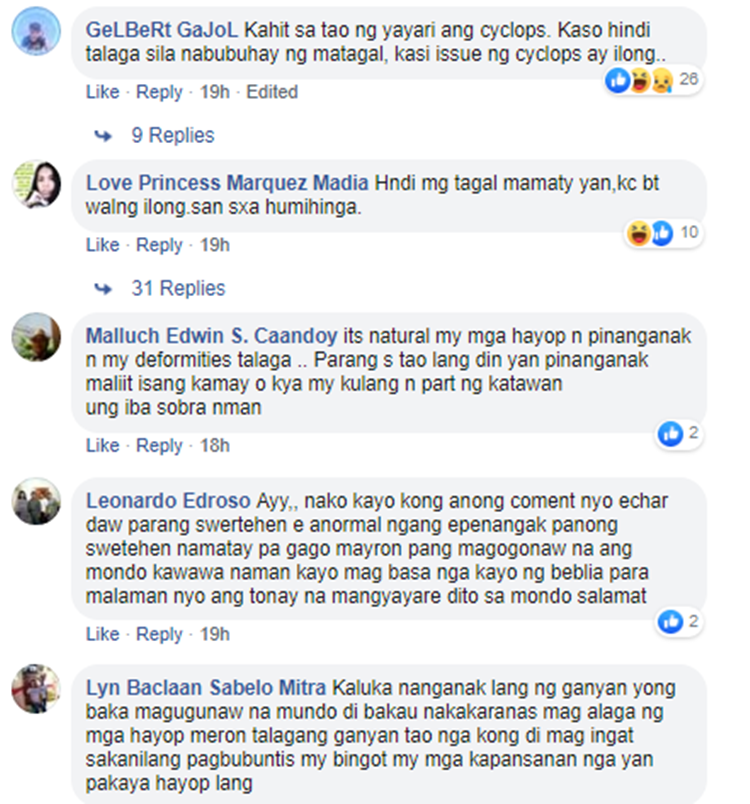This screenshot has width=750, height=804.
Task: Open GeLBeRt GaJoL's profile picture
Action: [36, 31]
